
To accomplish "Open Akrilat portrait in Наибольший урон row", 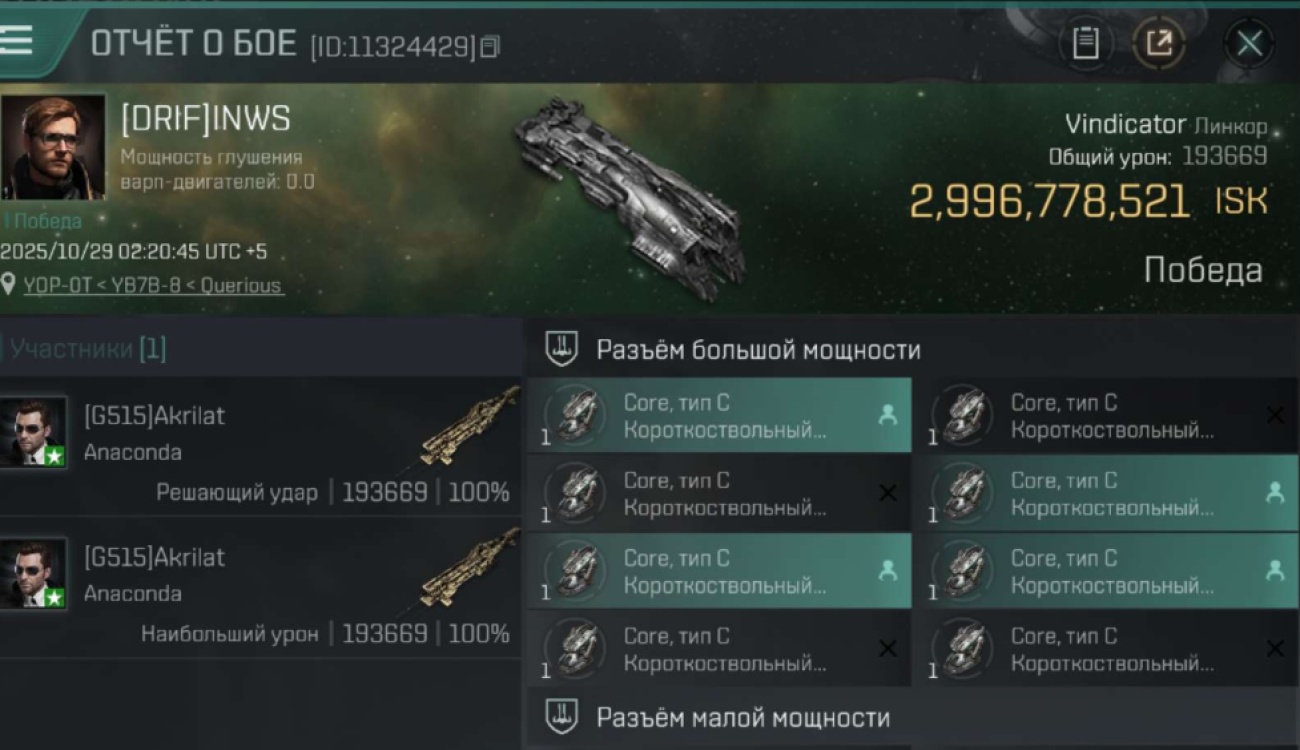I will click(x=33, y=573).
